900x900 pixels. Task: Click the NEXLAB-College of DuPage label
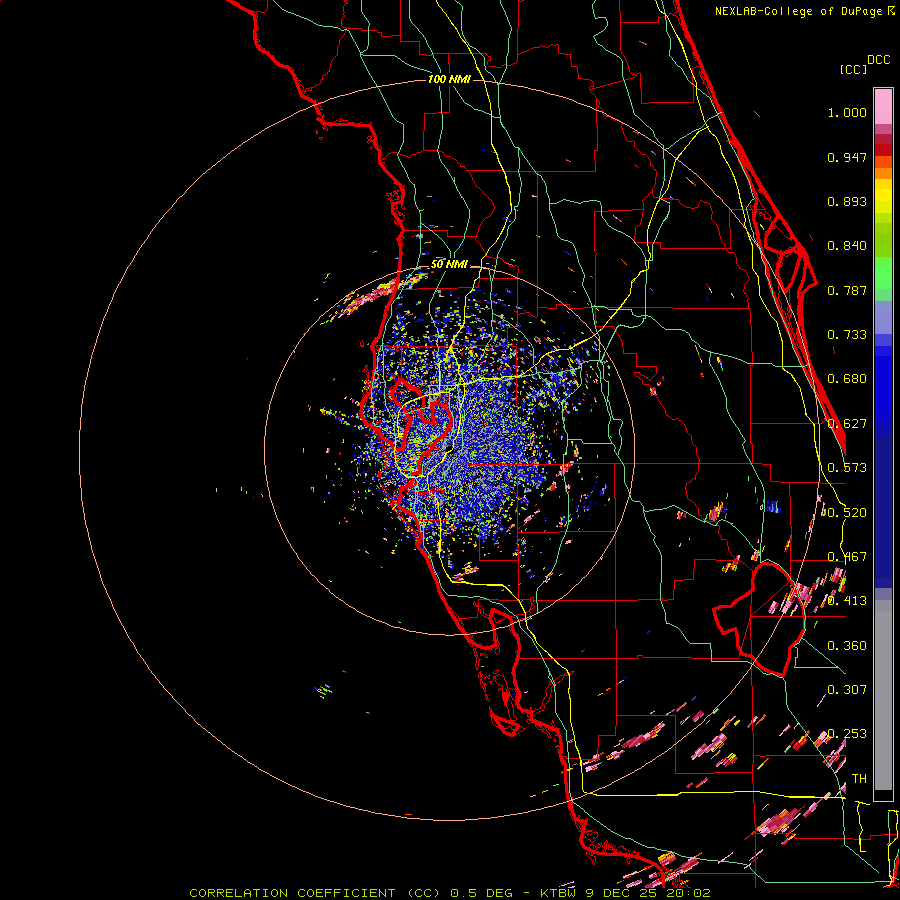(x=799, y=11)
